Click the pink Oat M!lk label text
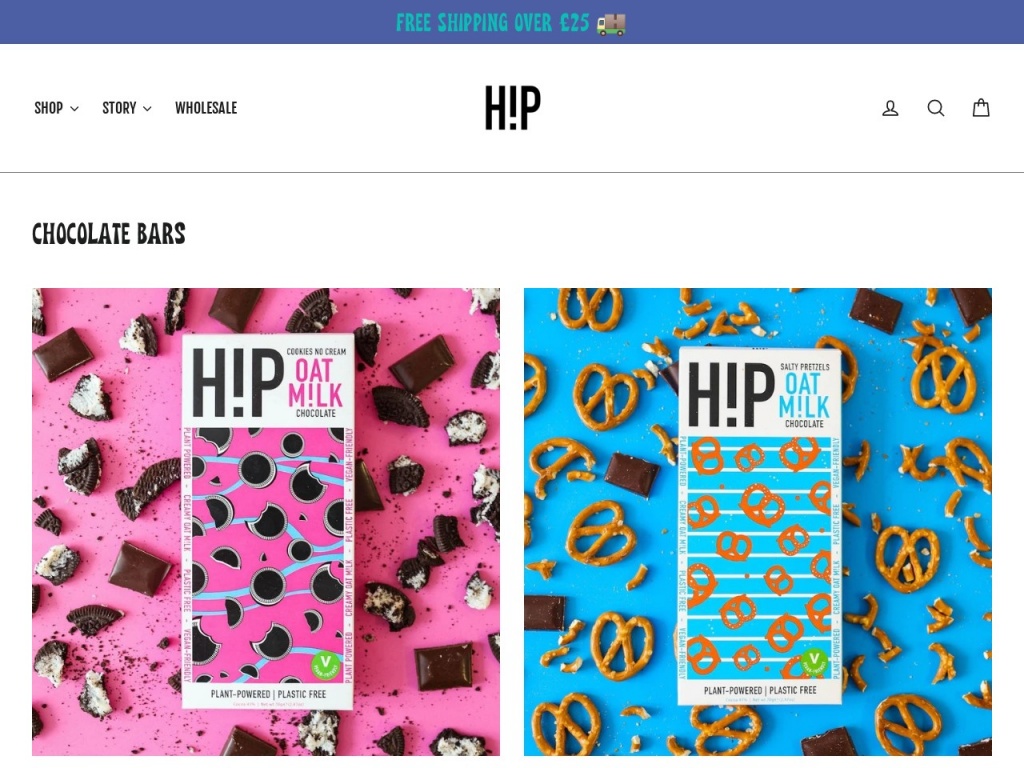 tap(315, 383)
